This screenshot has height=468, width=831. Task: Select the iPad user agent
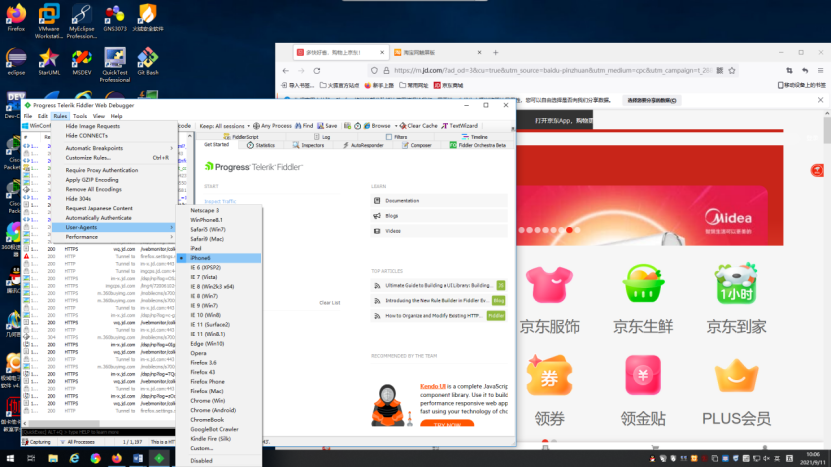pos(219,249)
